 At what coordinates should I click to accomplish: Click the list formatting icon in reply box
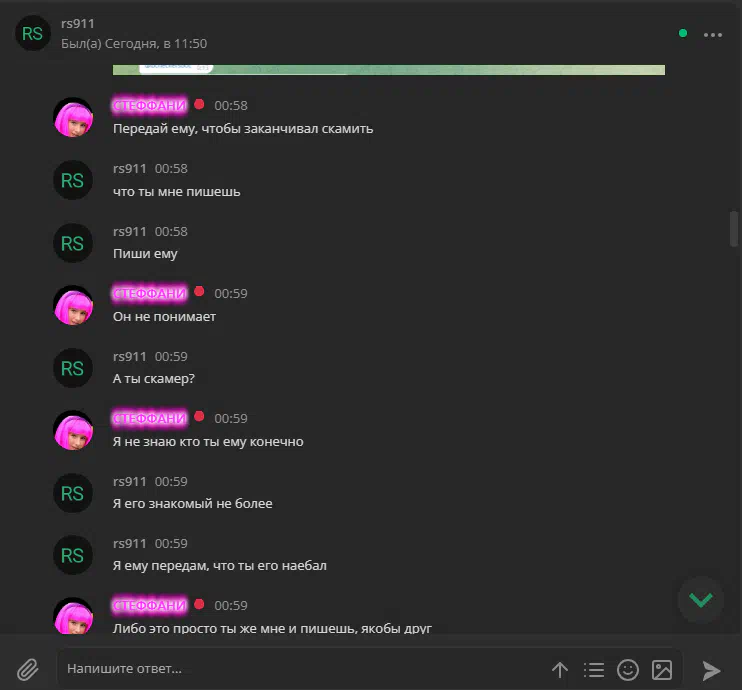[594, 670]
